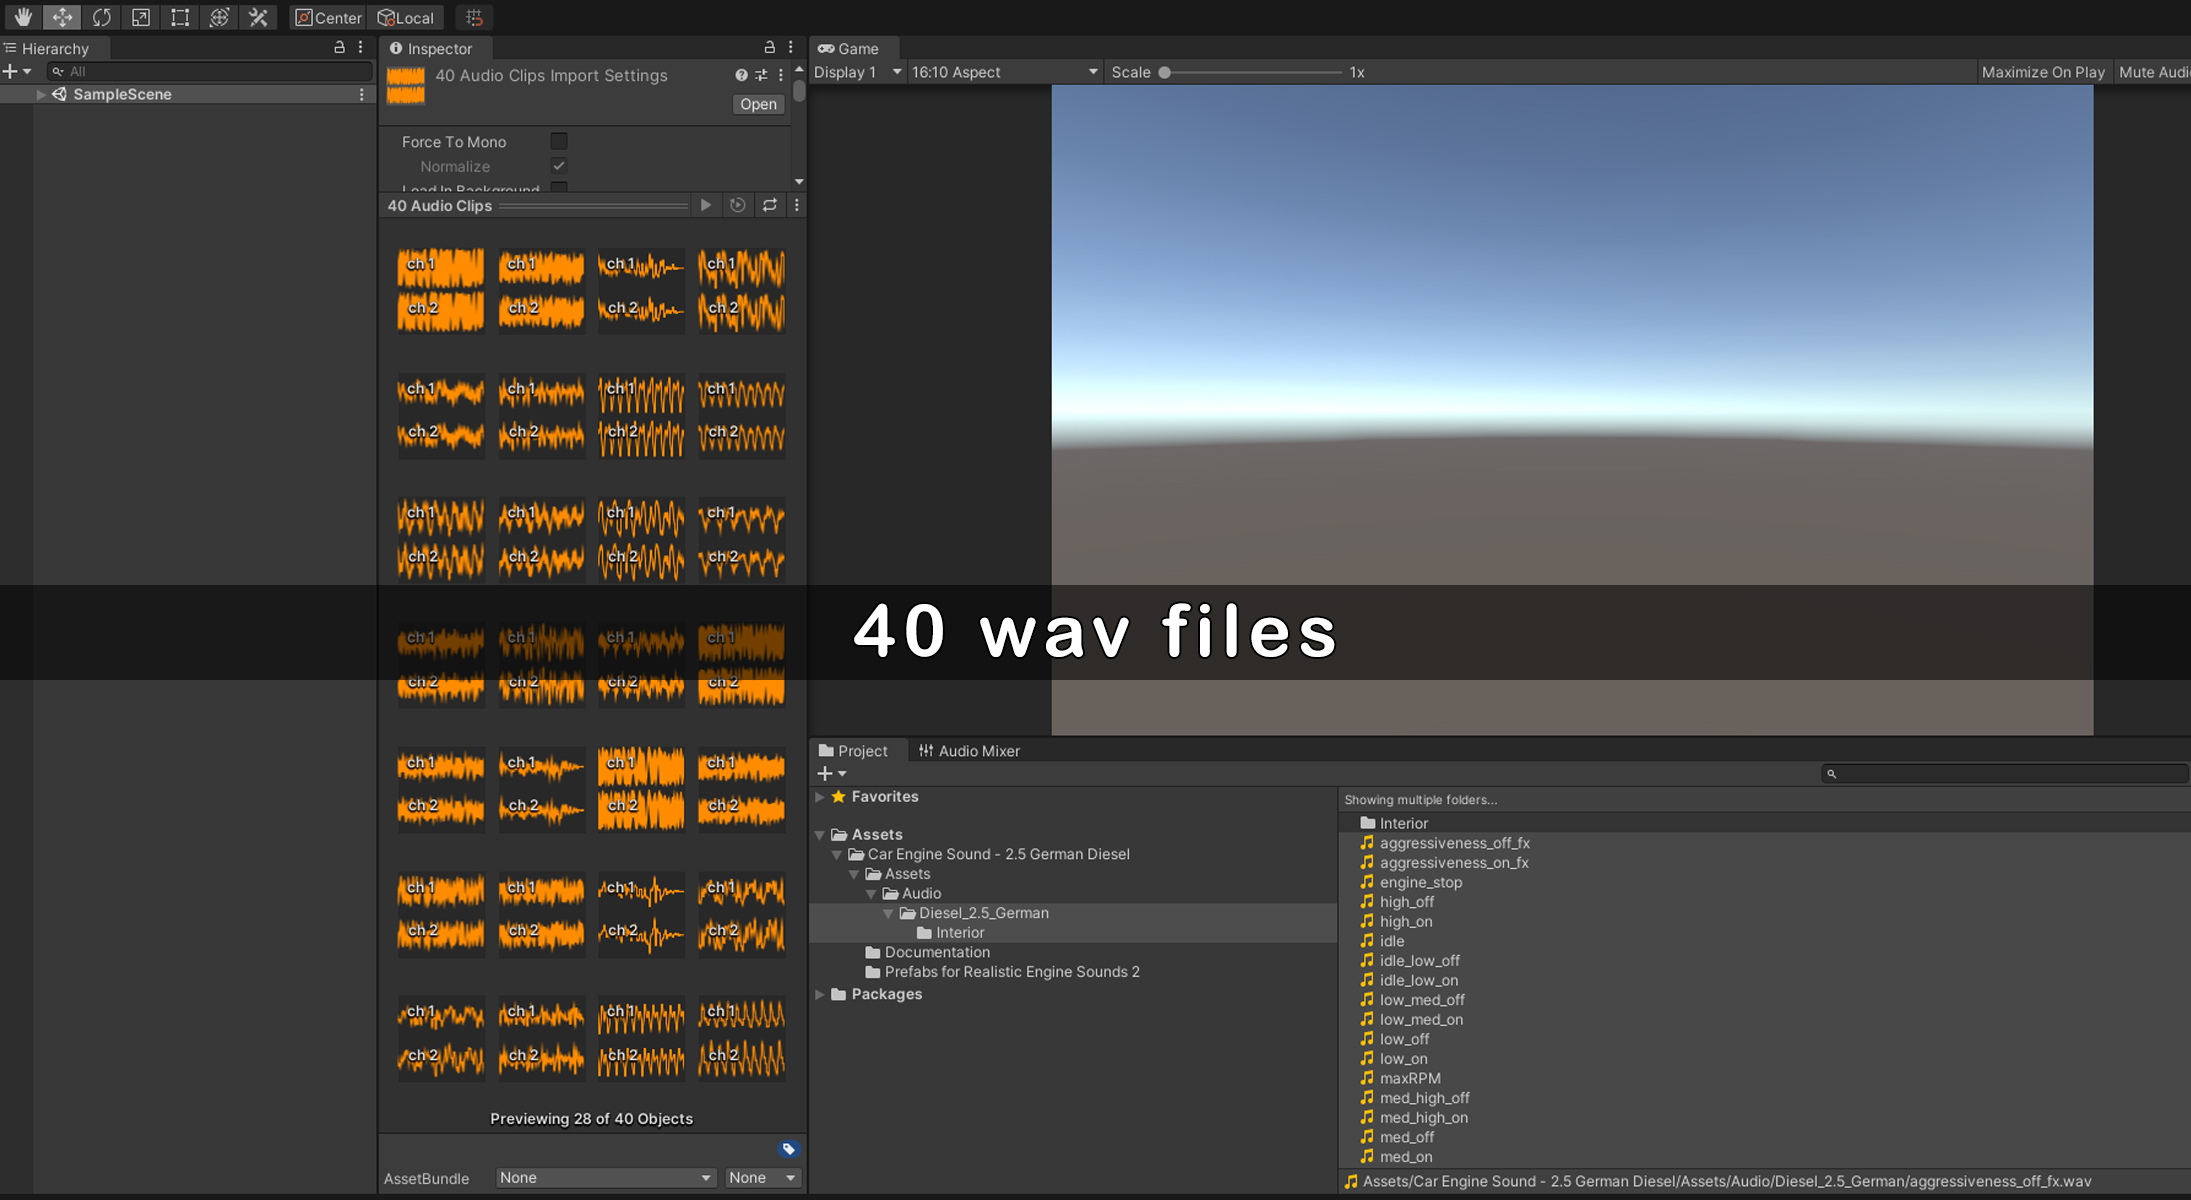
Task: Select the engine_stop audio file
Action: click(1420, 882)
